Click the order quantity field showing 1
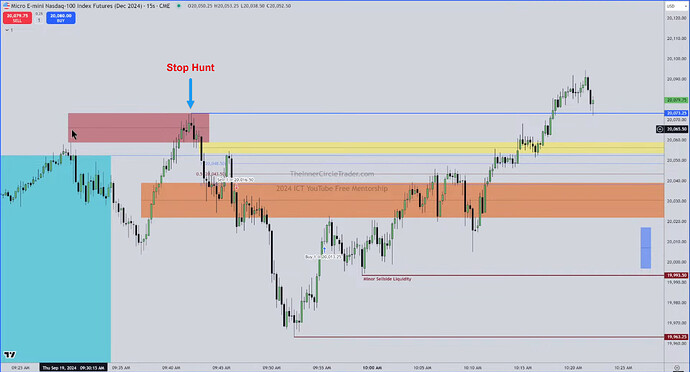Image resolution: width=690 pixels, height=372 pixels. pos(39,20)
